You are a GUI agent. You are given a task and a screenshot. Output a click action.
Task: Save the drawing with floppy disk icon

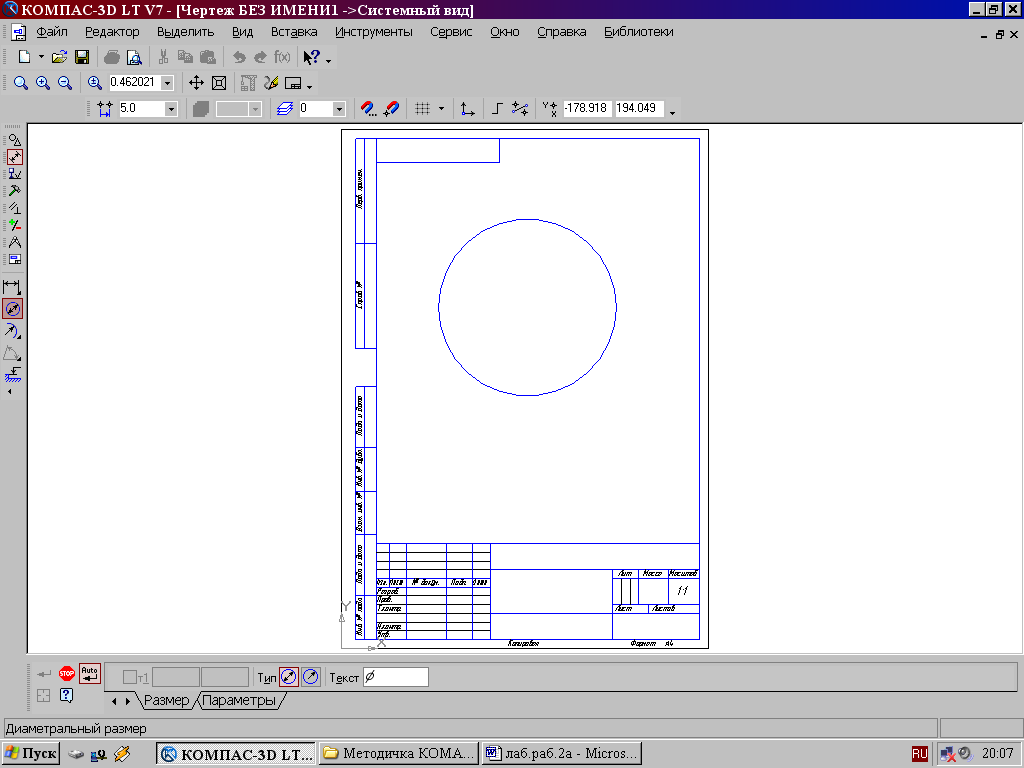click(x=82, y=58)
